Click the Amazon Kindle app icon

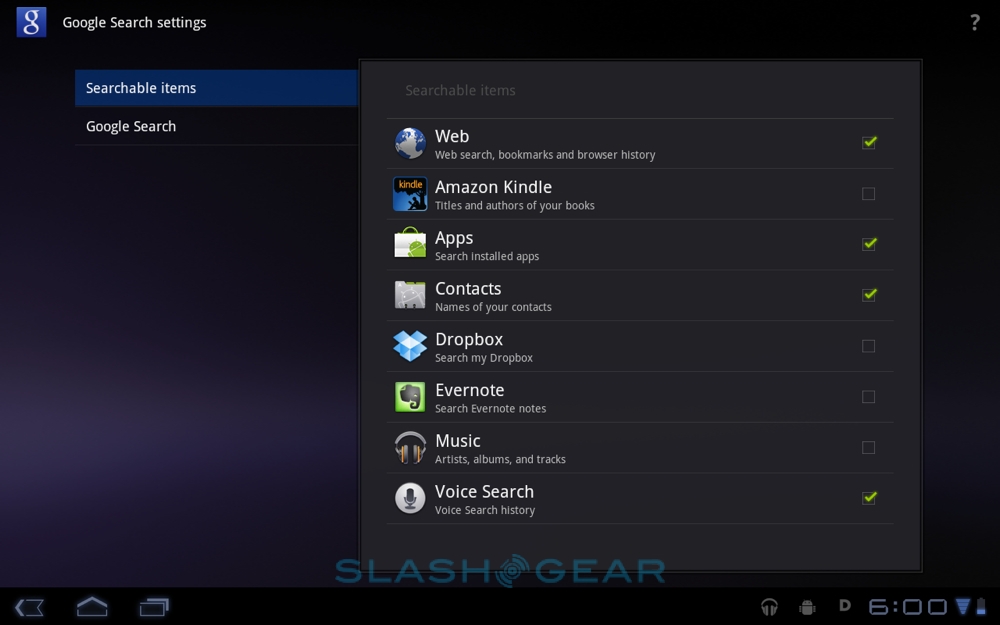410,194
